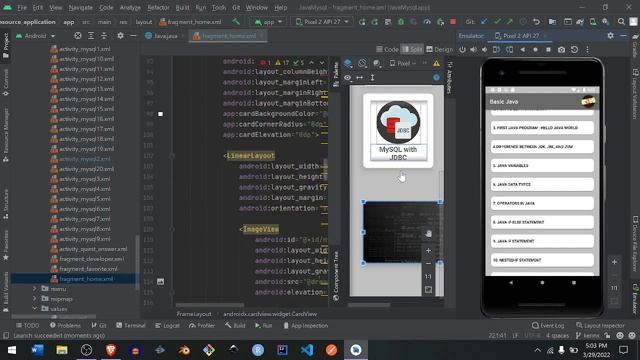Open Search Everywhere magnifier icon
This screenshot has width=640, height=360.
click(621, 22)
